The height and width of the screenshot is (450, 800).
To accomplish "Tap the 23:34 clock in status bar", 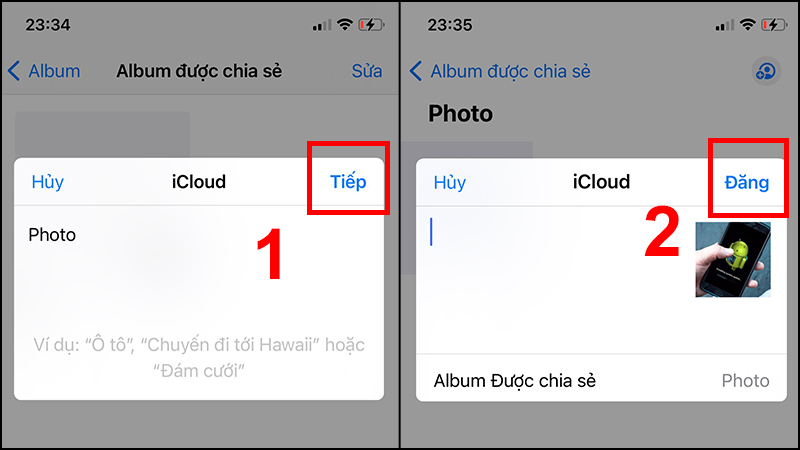I will pos(48,24).
